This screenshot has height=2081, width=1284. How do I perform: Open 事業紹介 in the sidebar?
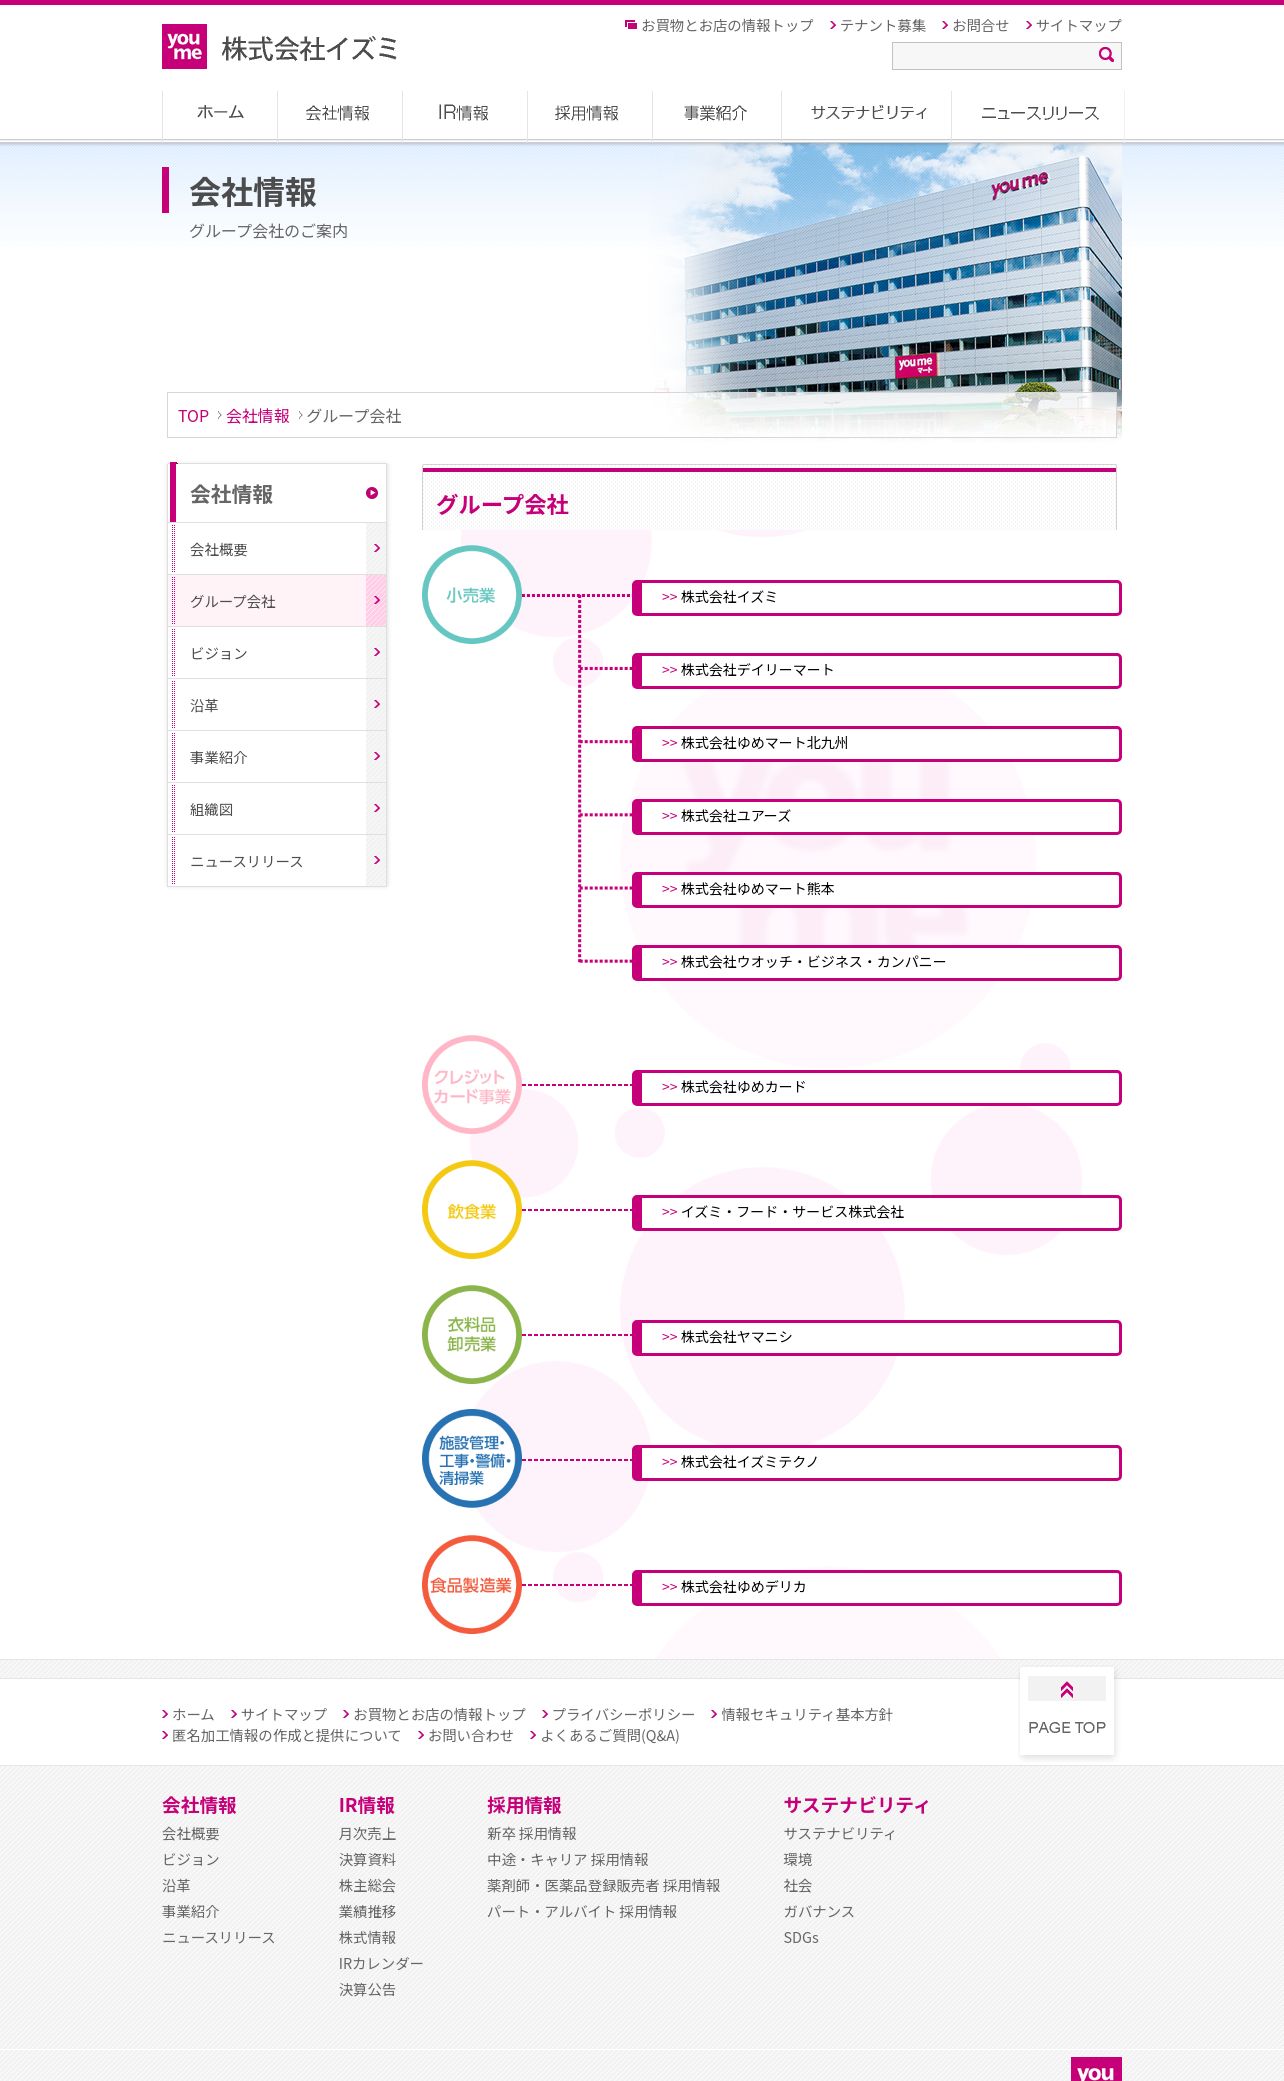point(279,757)
